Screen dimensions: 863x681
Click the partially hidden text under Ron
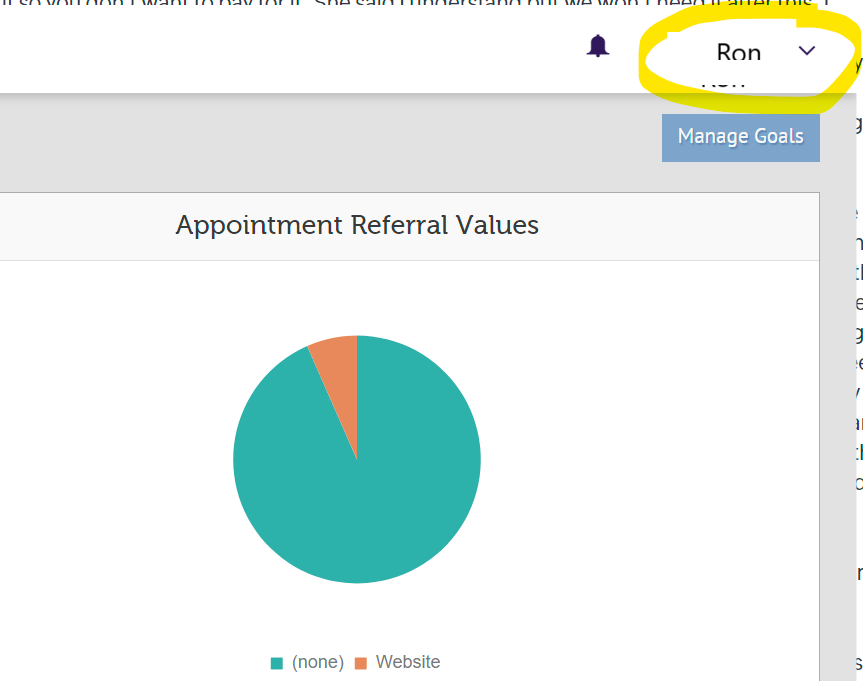point(723,84)
